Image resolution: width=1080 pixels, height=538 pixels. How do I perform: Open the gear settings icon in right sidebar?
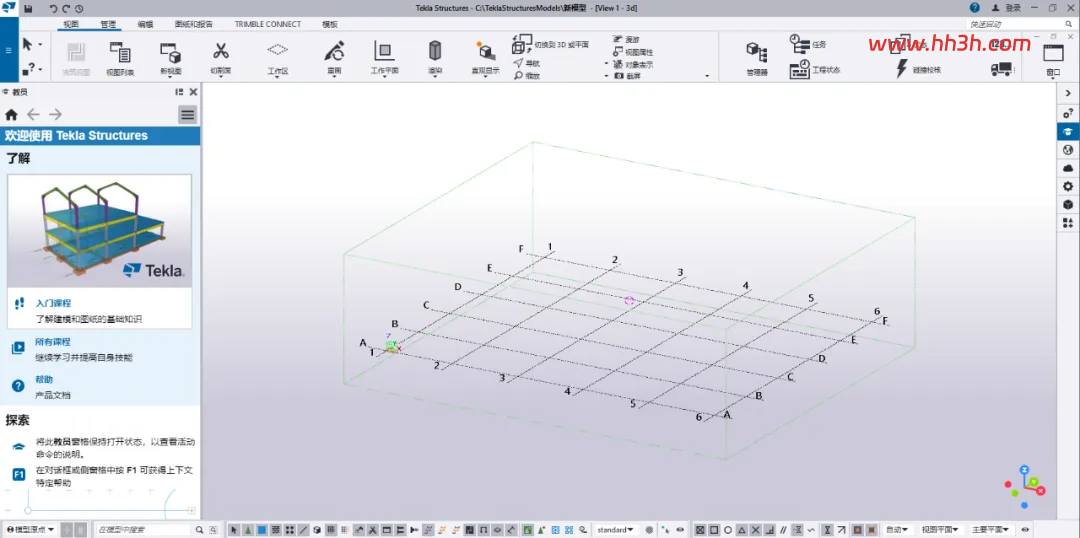point(1068,186)
